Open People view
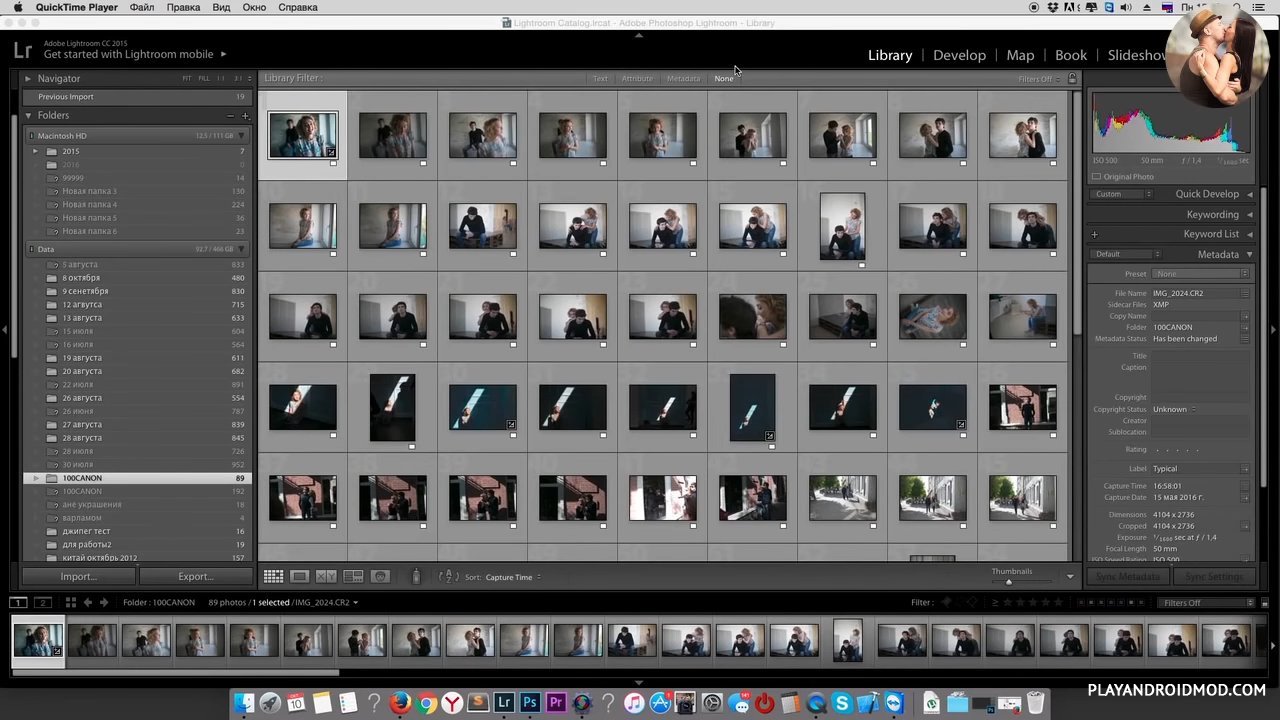Viewport: 1280px width, 720px height. [x=380, y=577]
